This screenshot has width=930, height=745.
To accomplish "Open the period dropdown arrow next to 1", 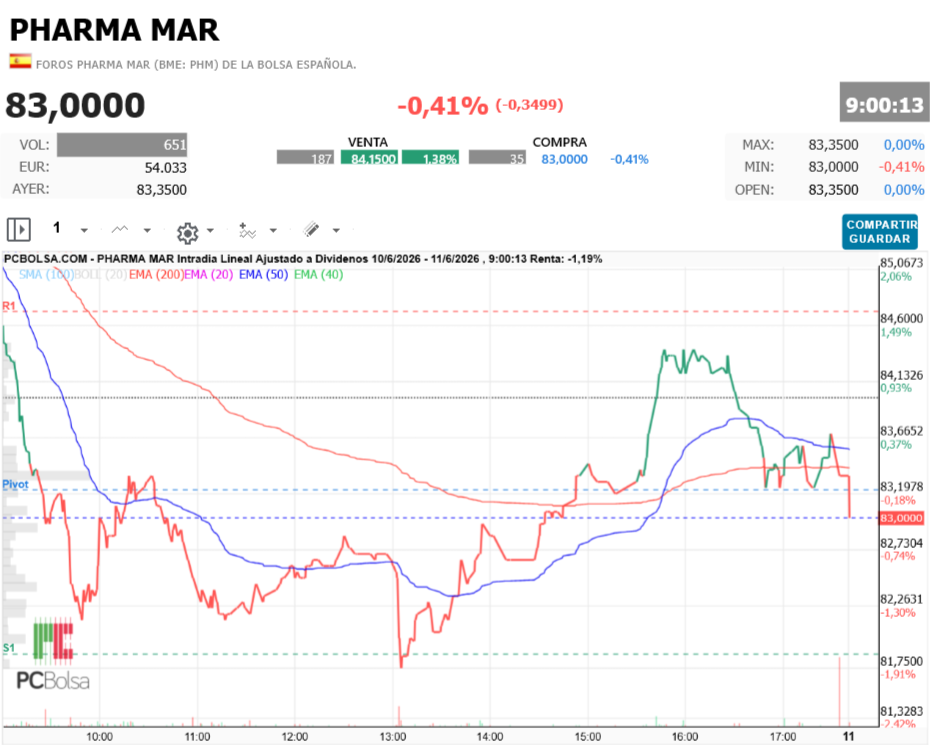I will tap(84, 230).
